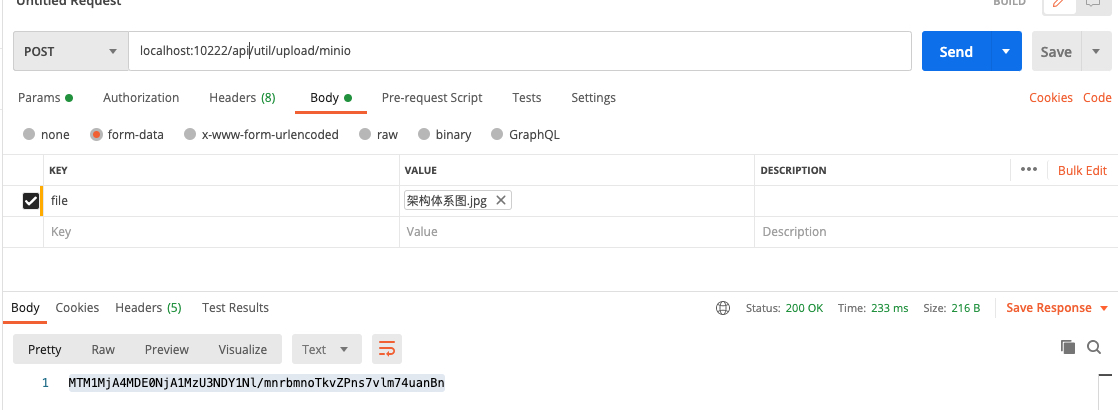The height and width of the screenshot is (410, 1118).
Task: Switch to the Params tab
Action: (x=45, y=98)
